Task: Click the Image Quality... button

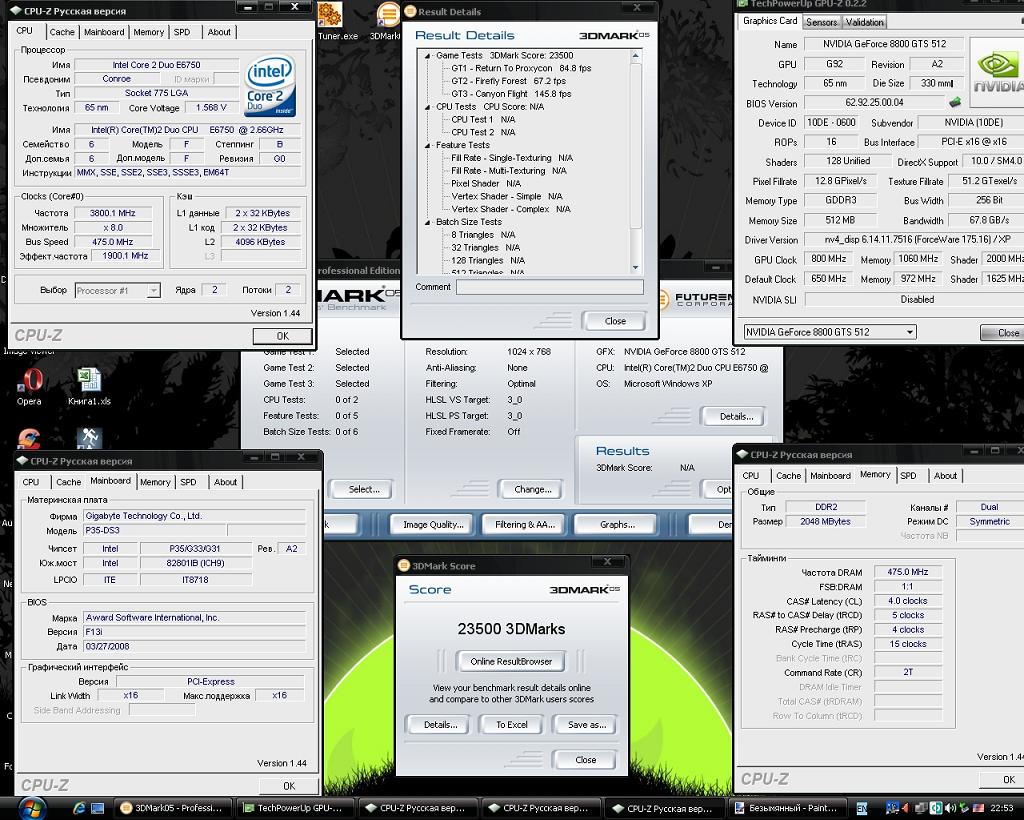Action: [x=433, y=525]
